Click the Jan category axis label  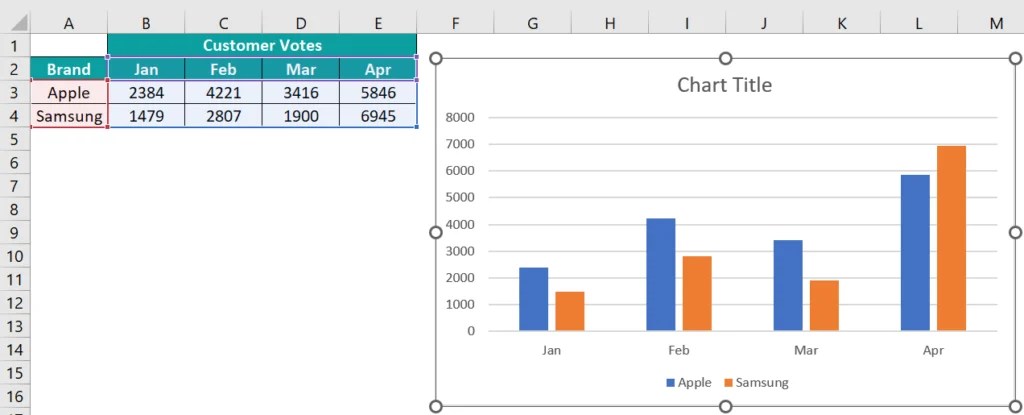tap(551, 350)
